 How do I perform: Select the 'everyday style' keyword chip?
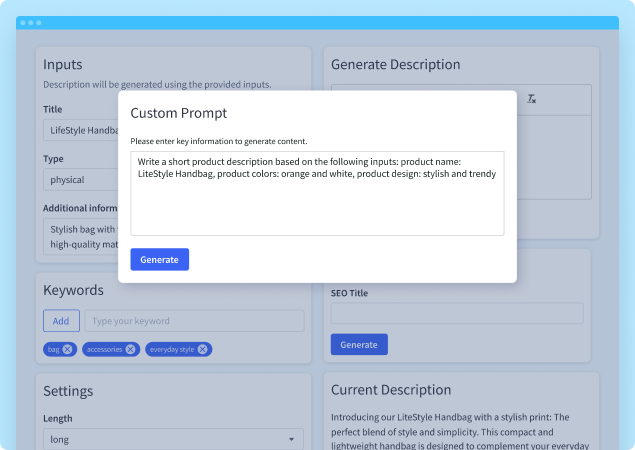[172, 349]
